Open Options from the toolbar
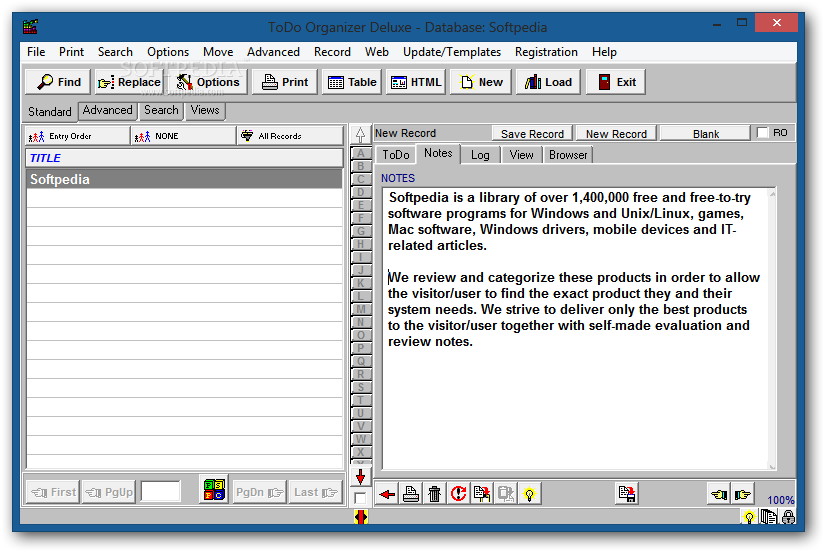This screenshot has height=552, width=825. point(208,82)
